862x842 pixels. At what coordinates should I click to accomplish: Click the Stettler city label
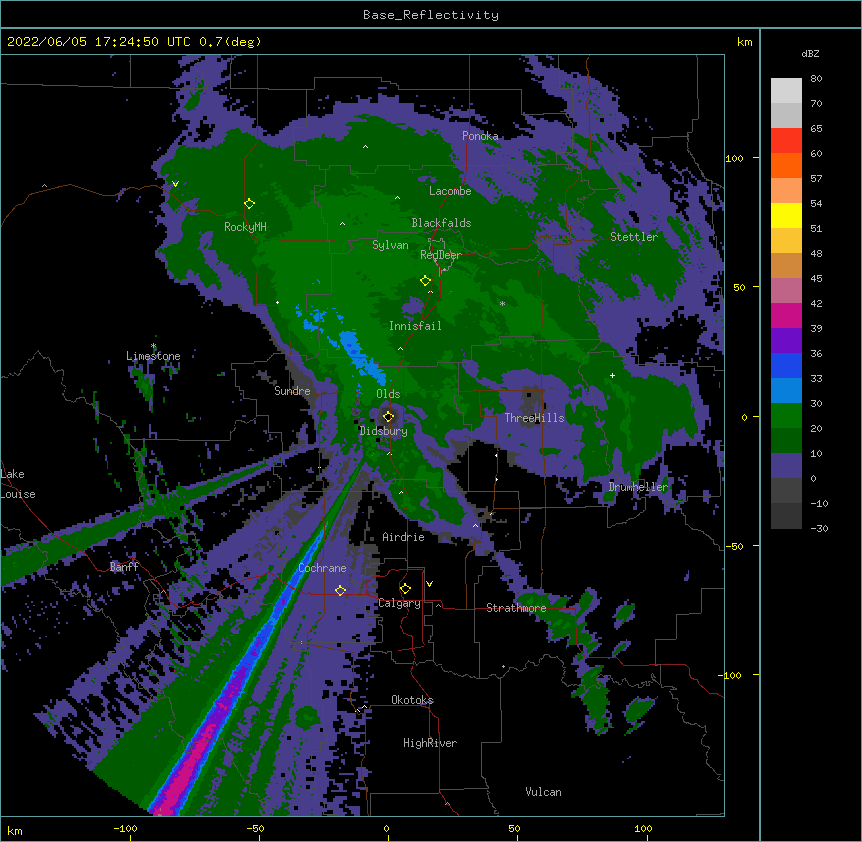[634, 237]
